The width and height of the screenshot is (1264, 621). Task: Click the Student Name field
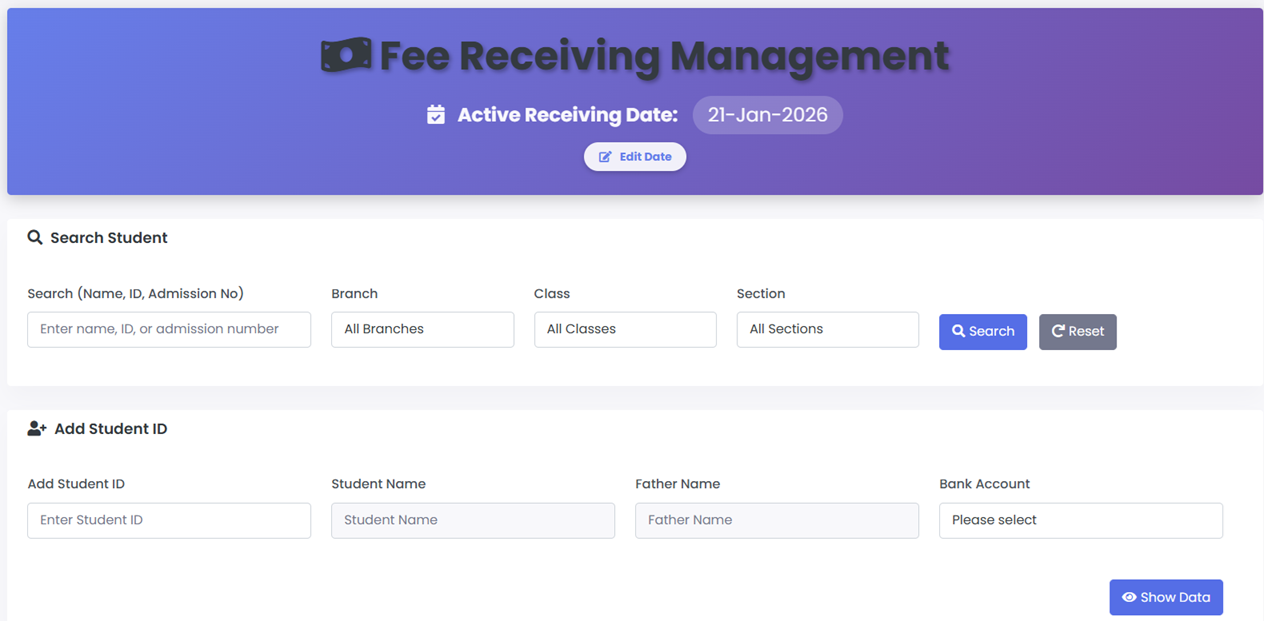tap(472, 520)
